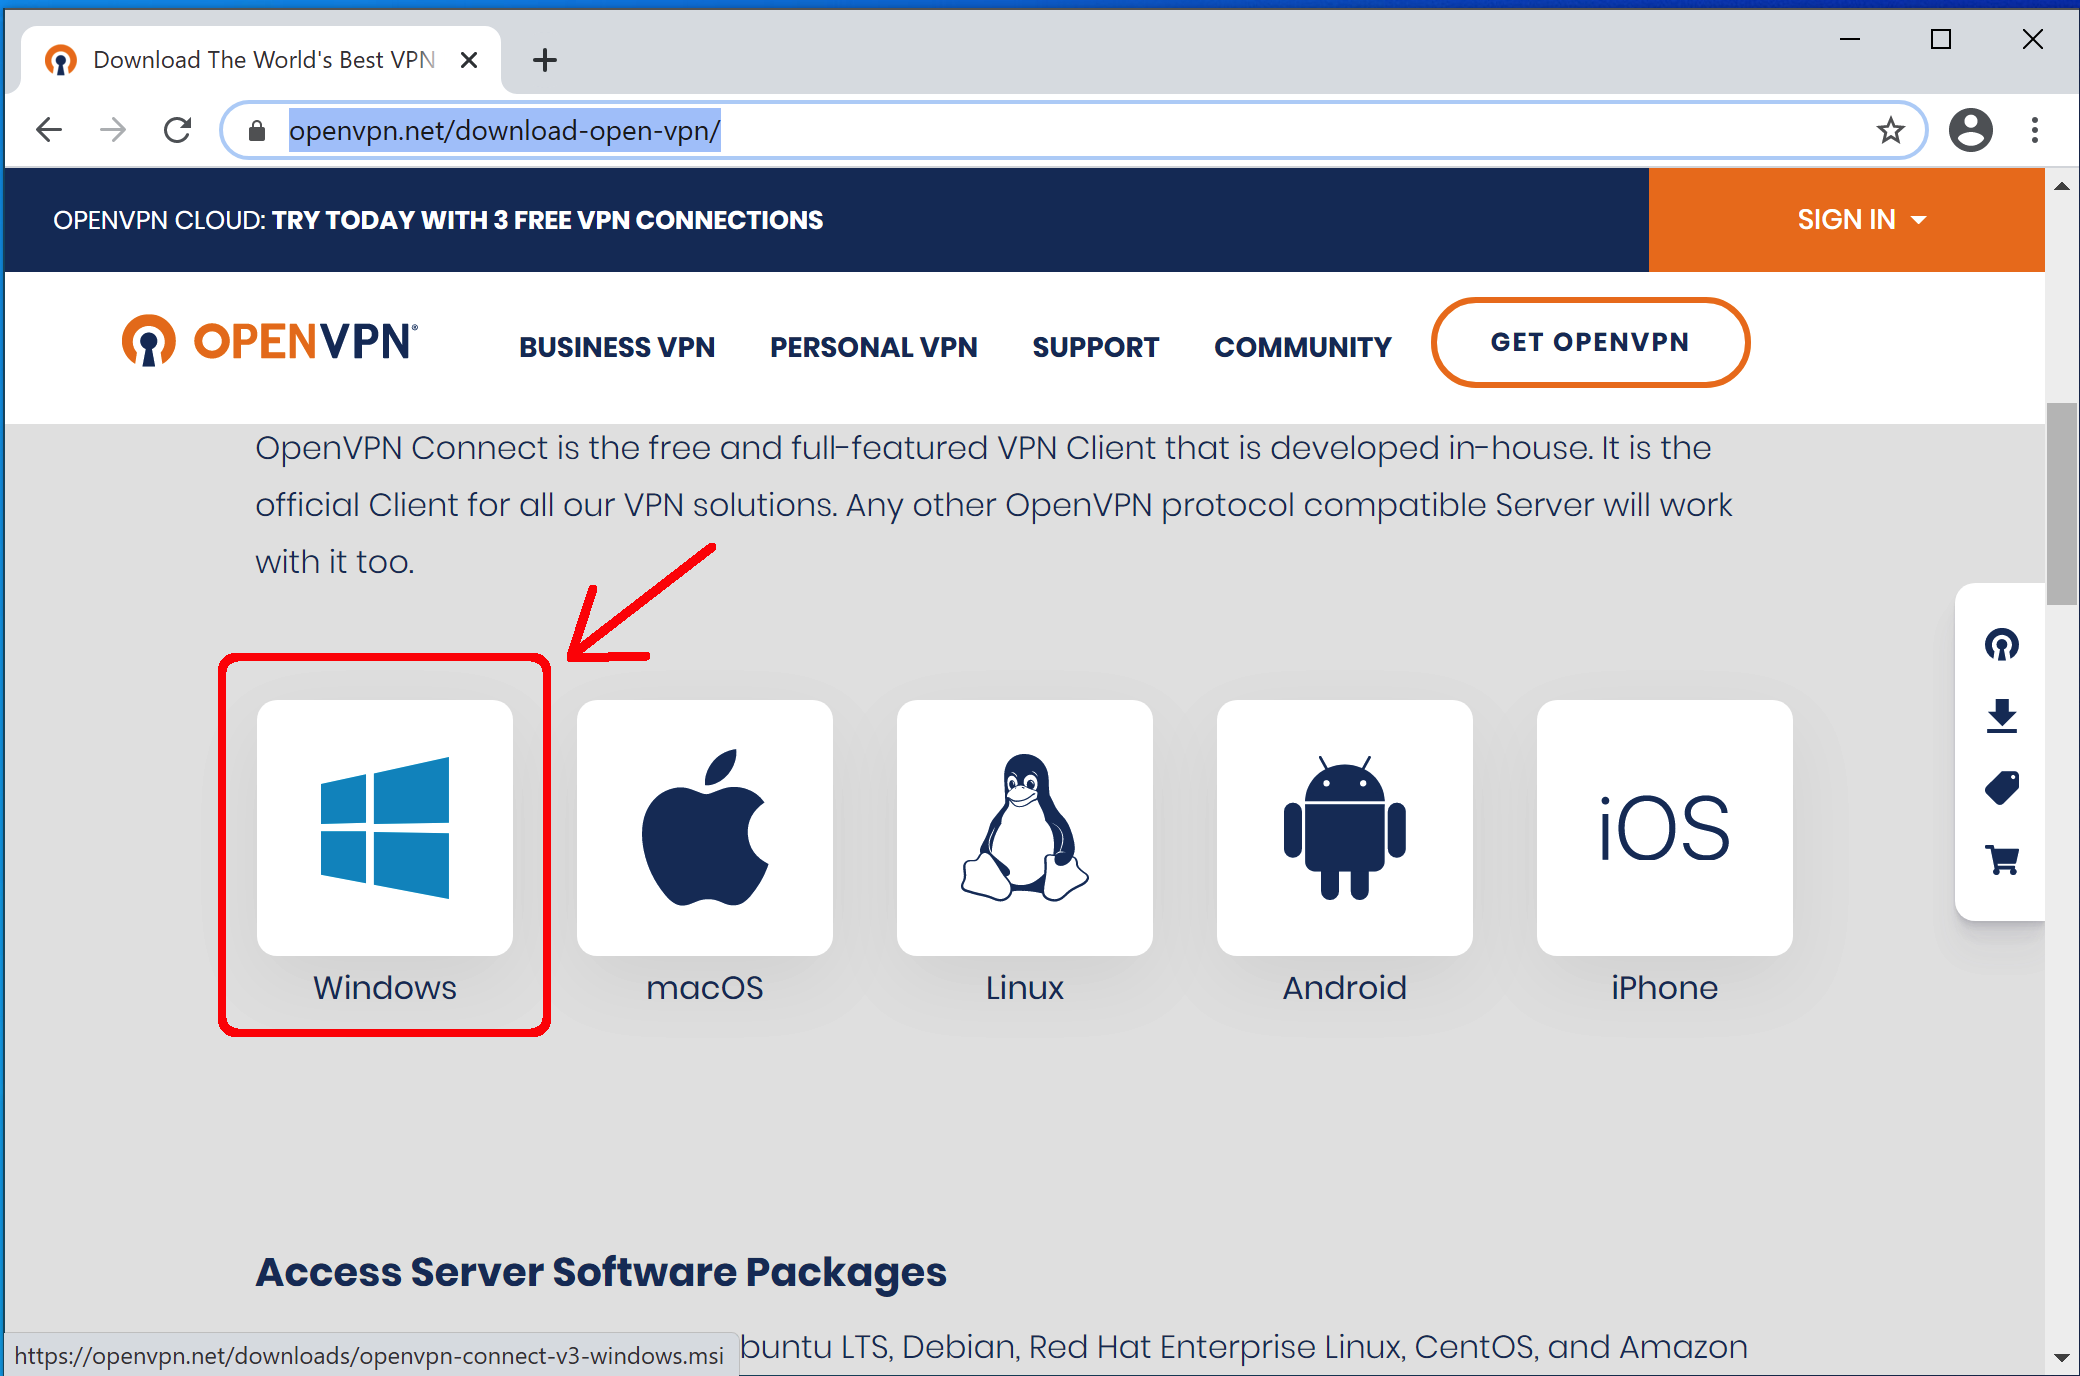Reload the page
The width and height of the screenshot is (2080, 1376).
[x=178, y=130]
